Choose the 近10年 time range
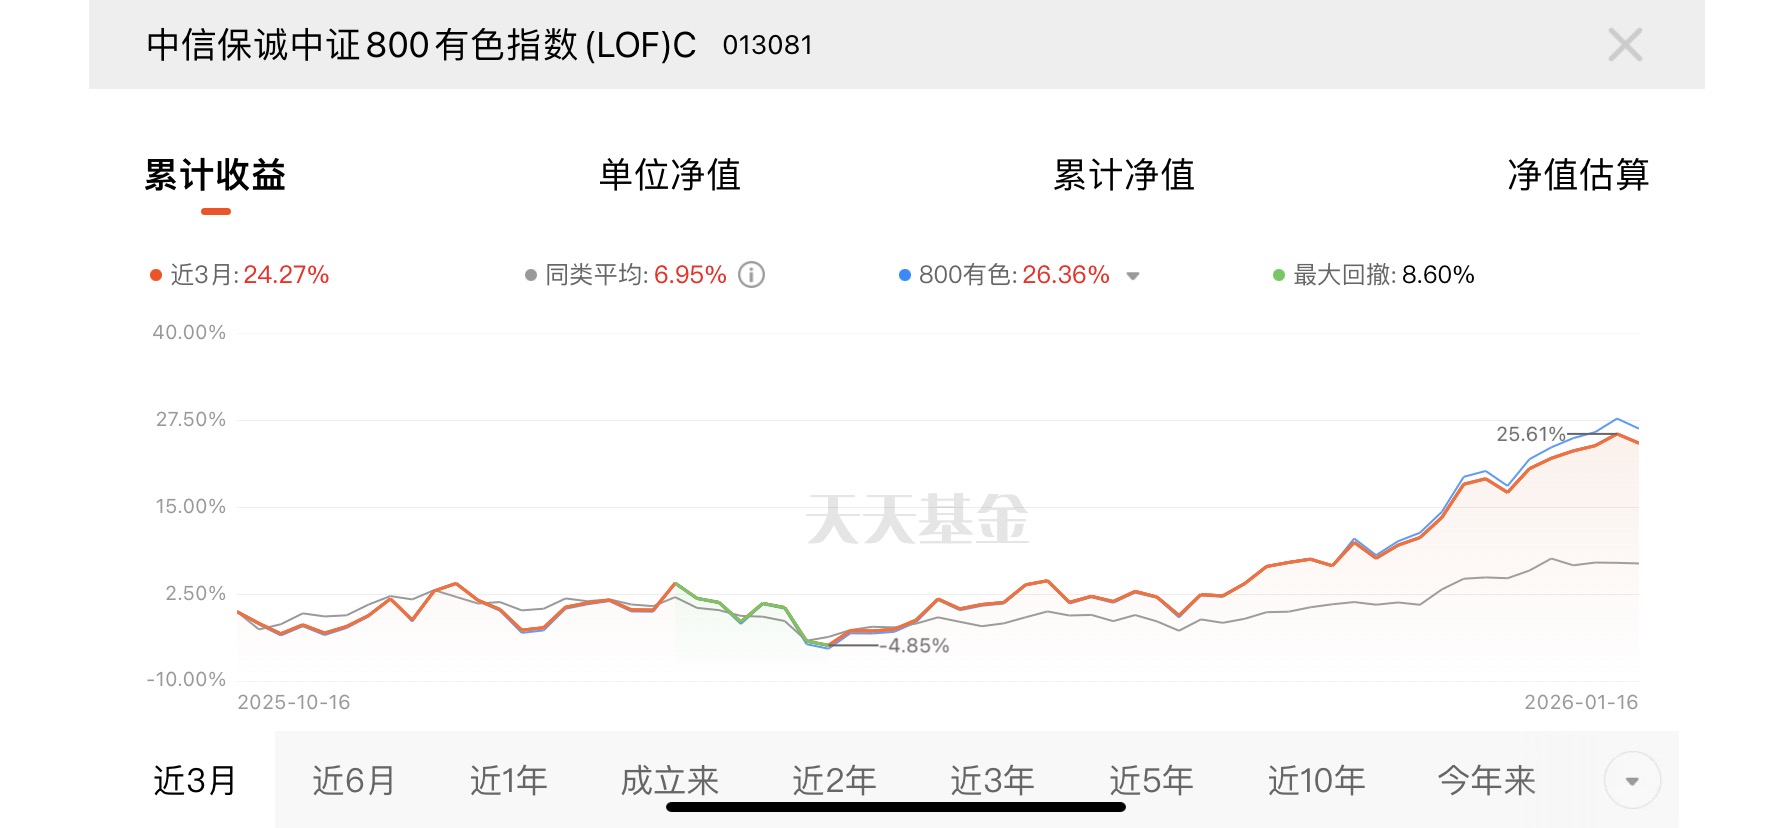 tap(1316, 780)
